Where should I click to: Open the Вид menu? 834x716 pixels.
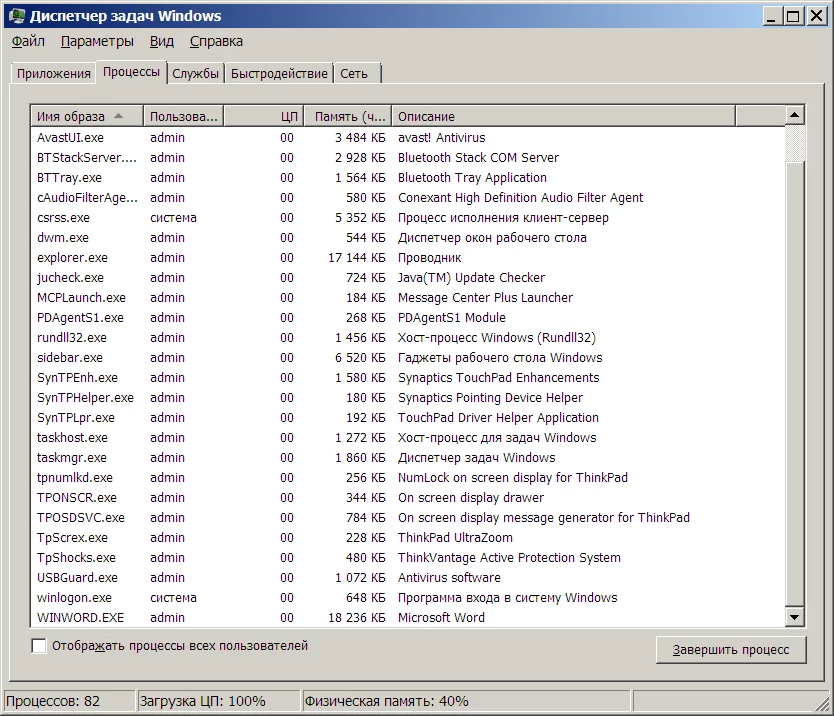click(161, 42)
